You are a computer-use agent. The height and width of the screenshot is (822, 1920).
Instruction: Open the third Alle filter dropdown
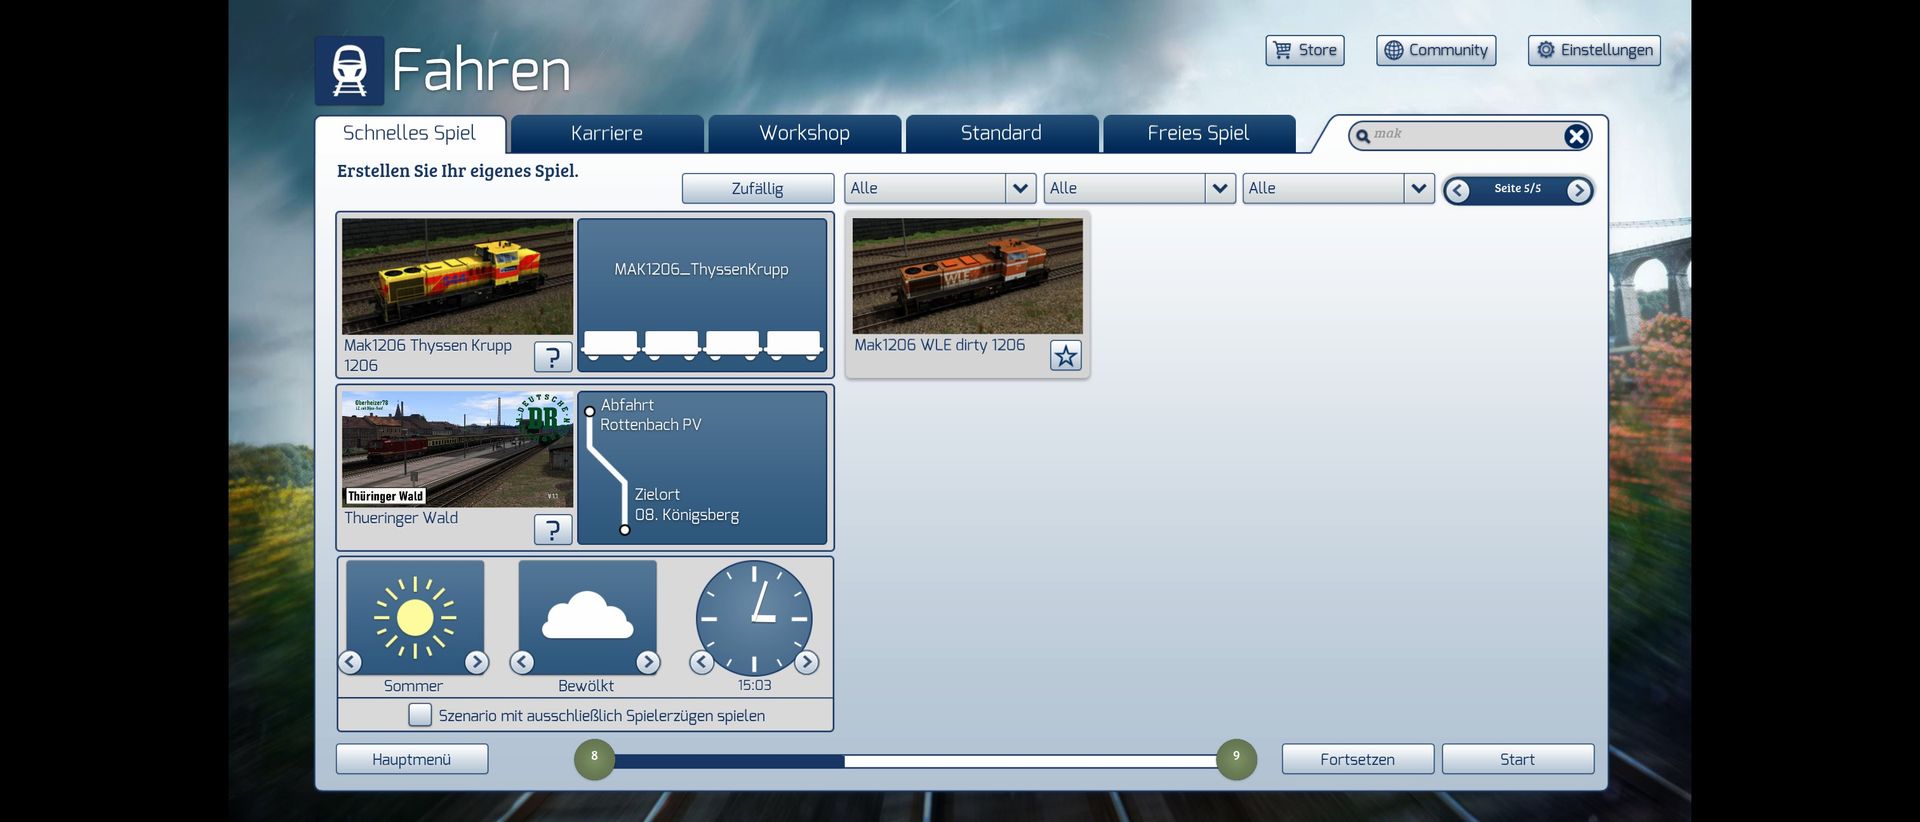(1338, 188)
